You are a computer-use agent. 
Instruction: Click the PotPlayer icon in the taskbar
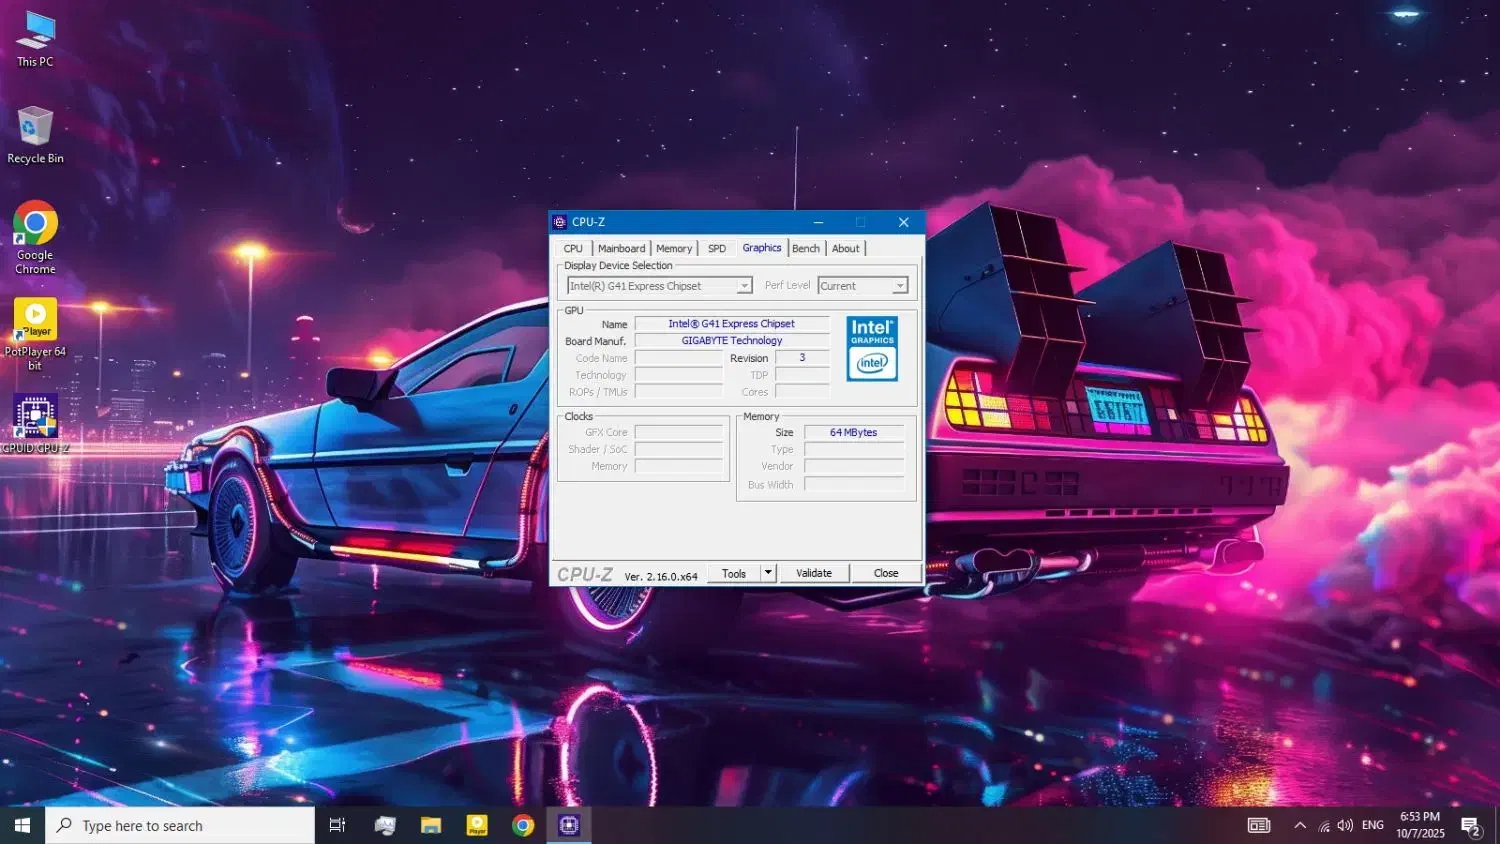(477, 825)
